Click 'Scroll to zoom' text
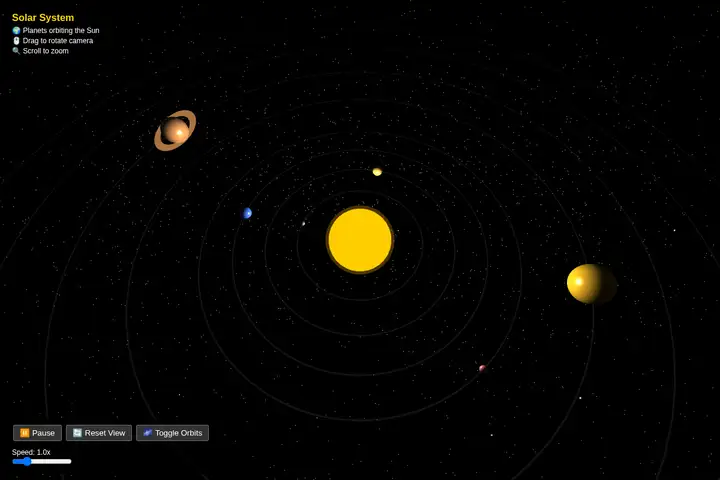The width and height of the screenshot is (720, 480). coord(45,51)
